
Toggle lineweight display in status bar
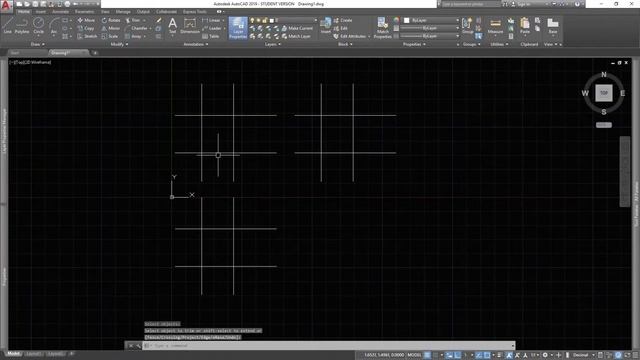499,355
